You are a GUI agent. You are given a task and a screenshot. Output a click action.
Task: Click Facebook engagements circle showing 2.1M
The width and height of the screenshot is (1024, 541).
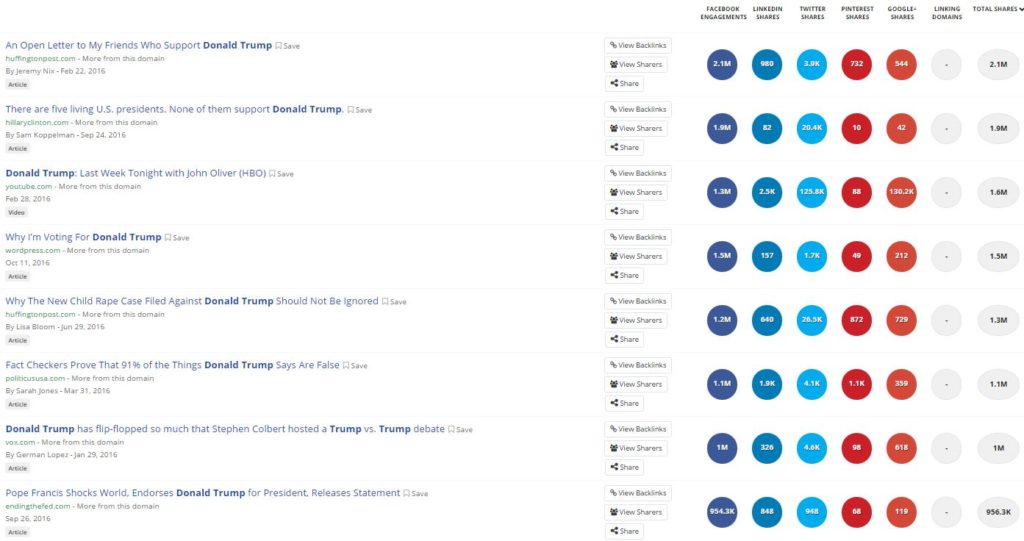pos(722,64)
